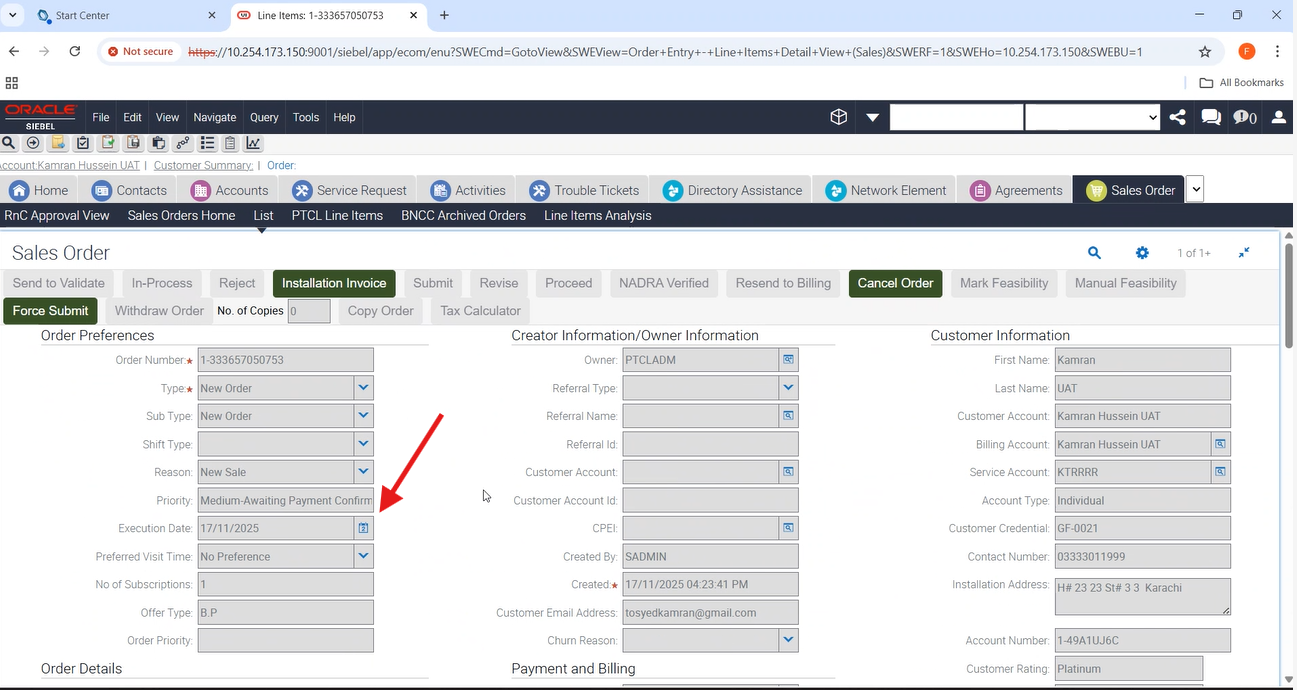The width and height of the screenshot is (1297, 690).
Task: Click the line chart icon in toolbar
Action: tap(254, 143)
